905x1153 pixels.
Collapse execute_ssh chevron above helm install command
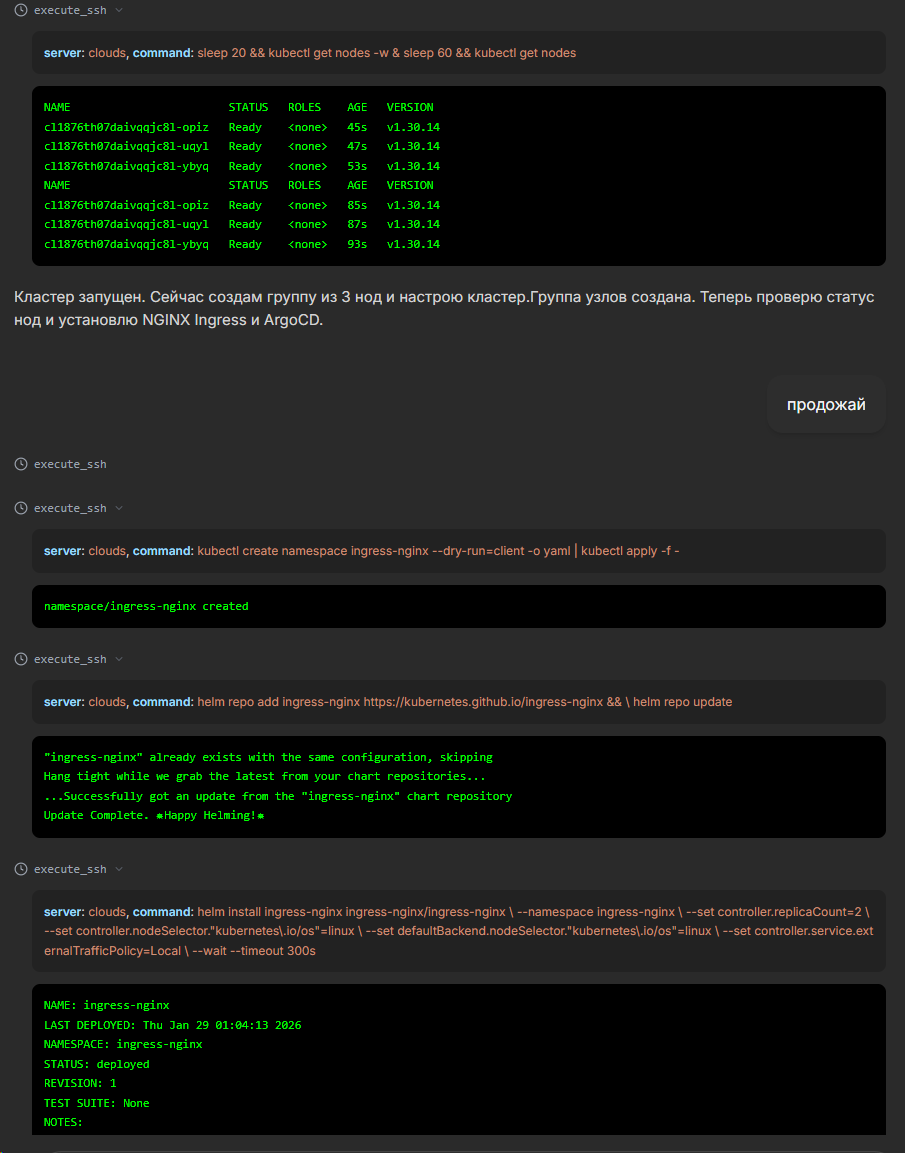(x=119, y=869)
